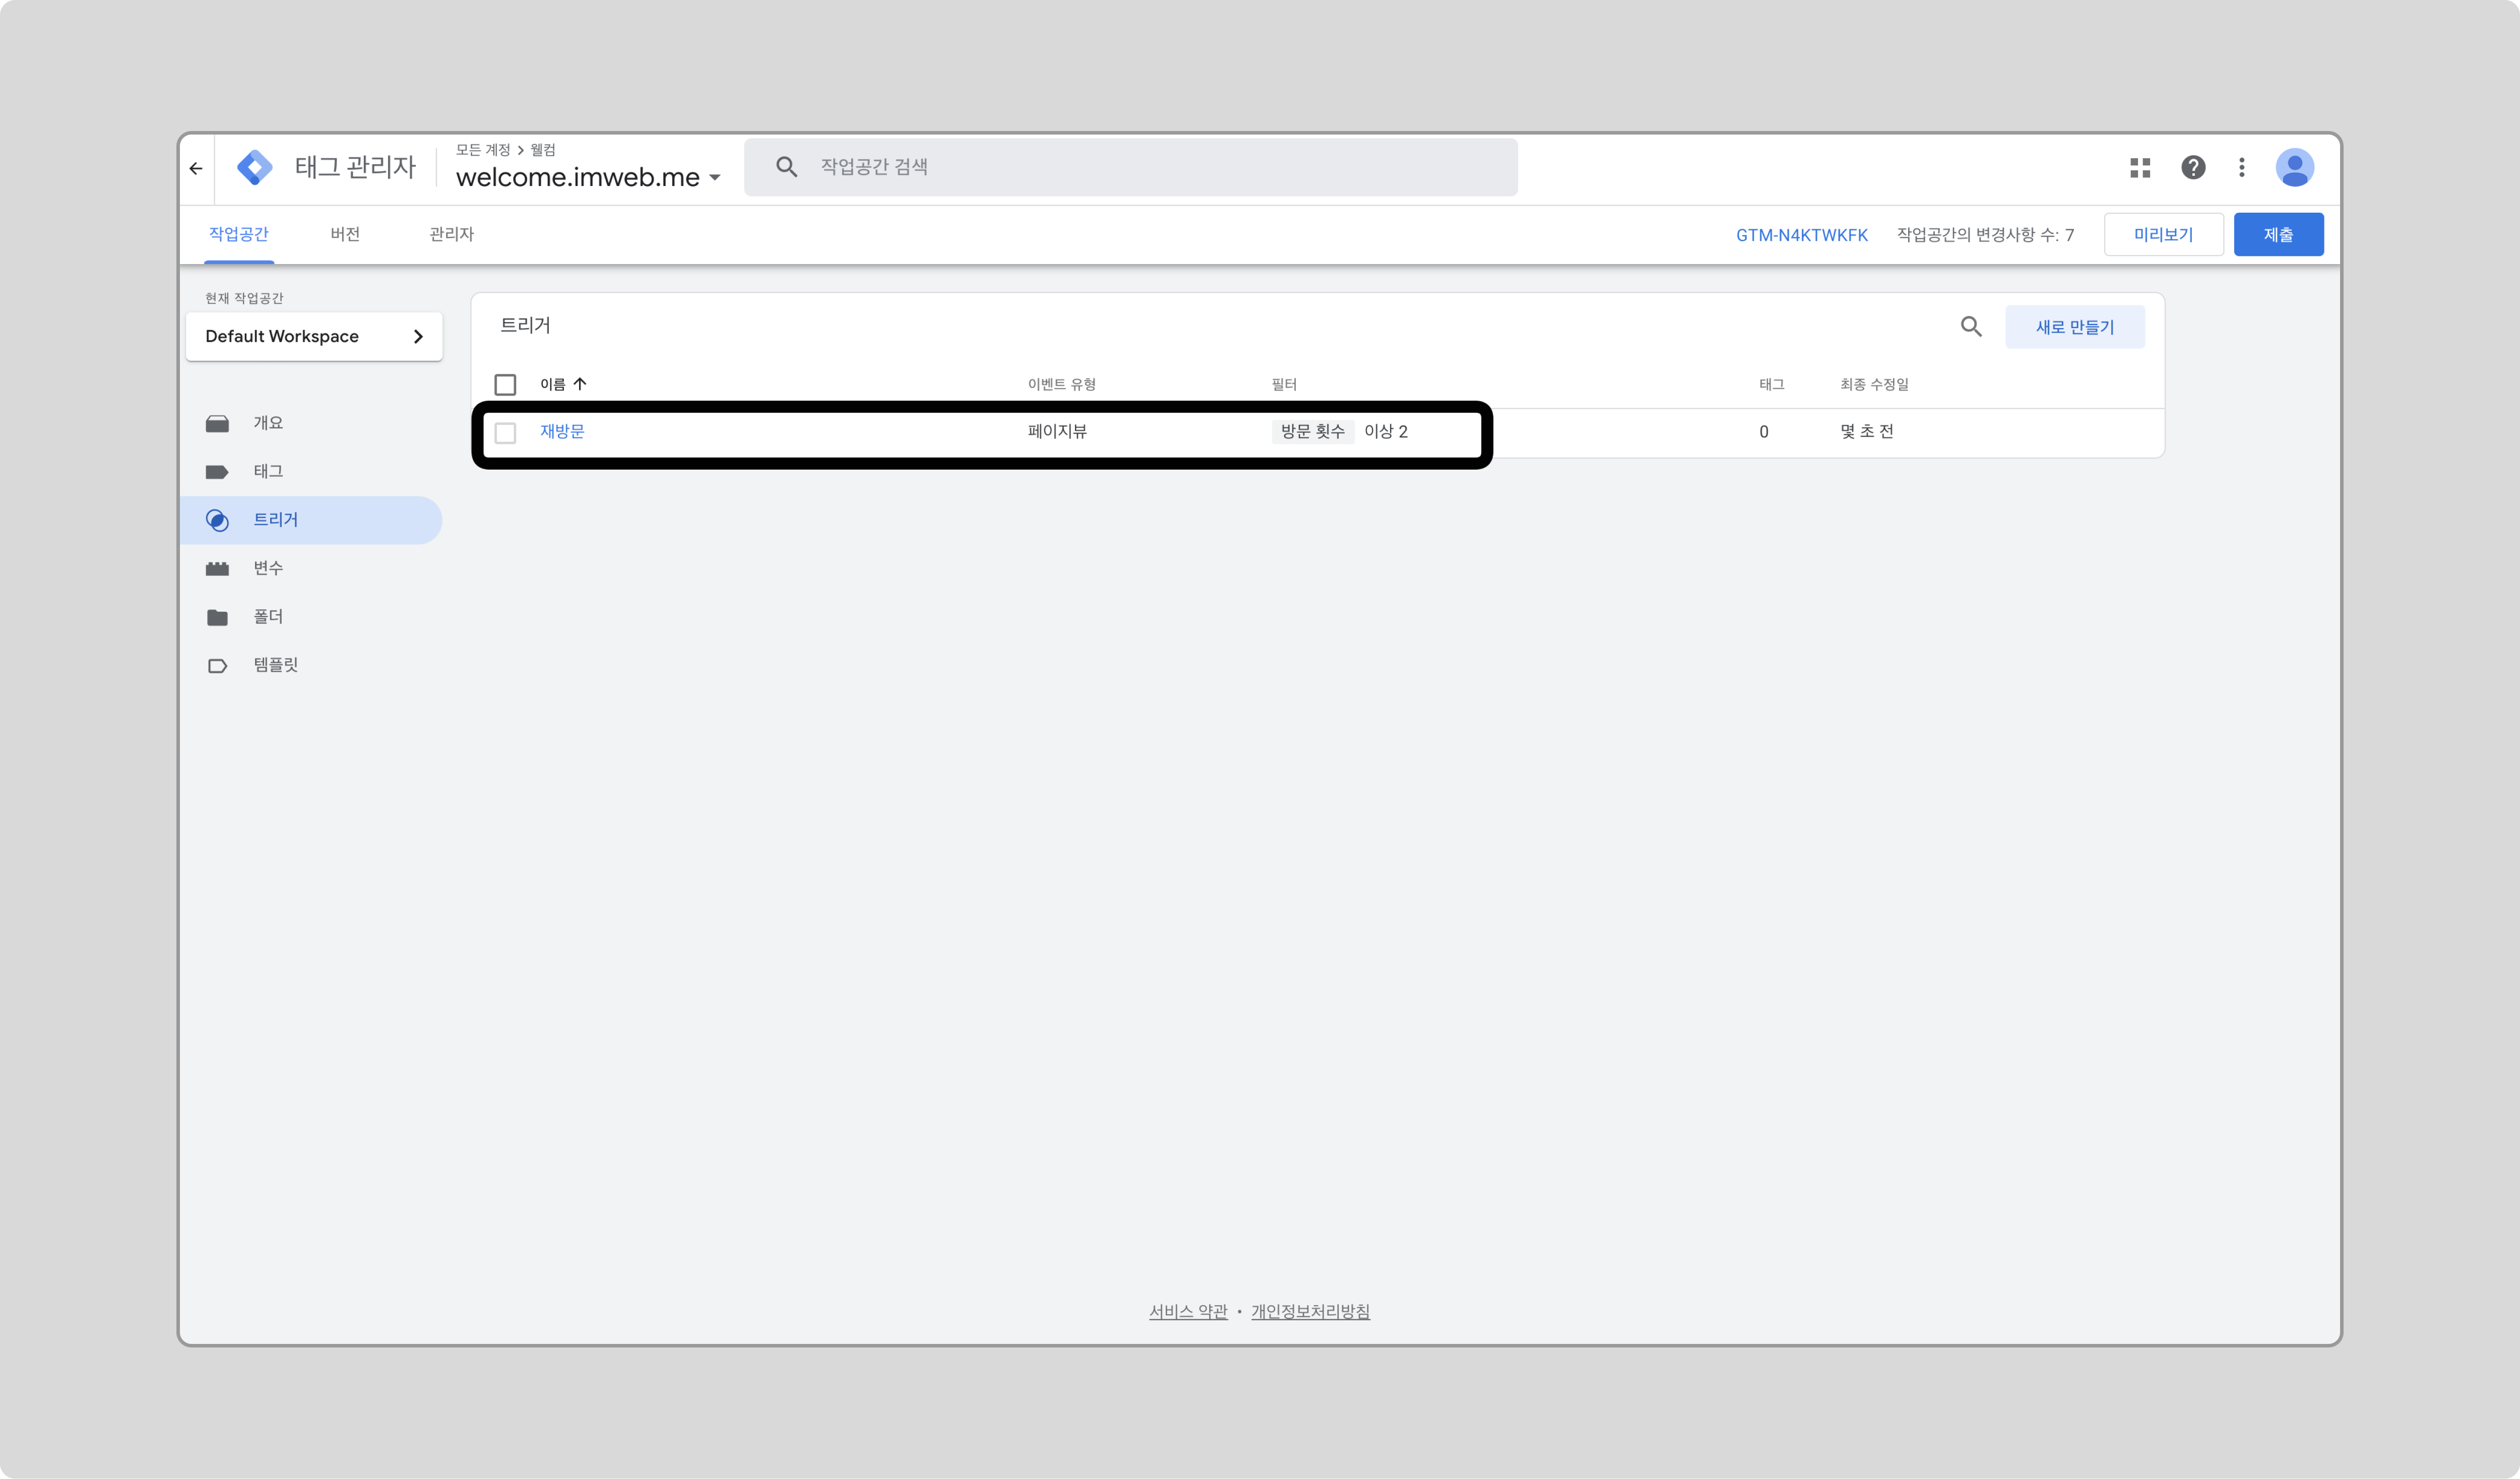This screenshot has height=1479, width=2520.
Task: Click the 변수 variable brick icon
Action: click(217, 568)
